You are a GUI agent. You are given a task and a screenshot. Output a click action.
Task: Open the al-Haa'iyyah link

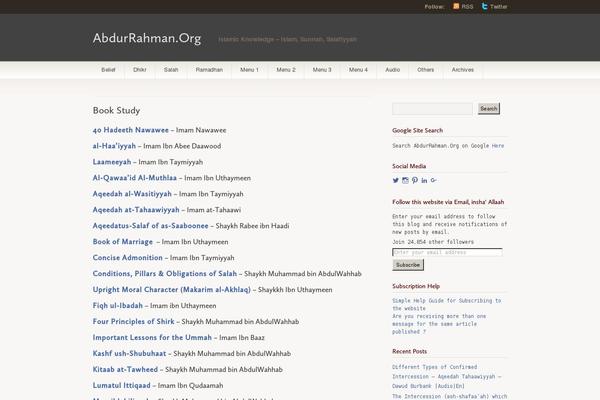114,146
